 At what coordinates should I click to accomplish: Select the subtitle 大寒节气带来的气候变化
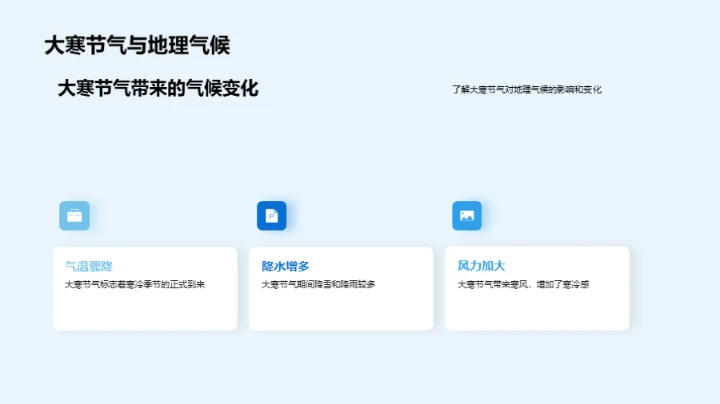[158, 88]
